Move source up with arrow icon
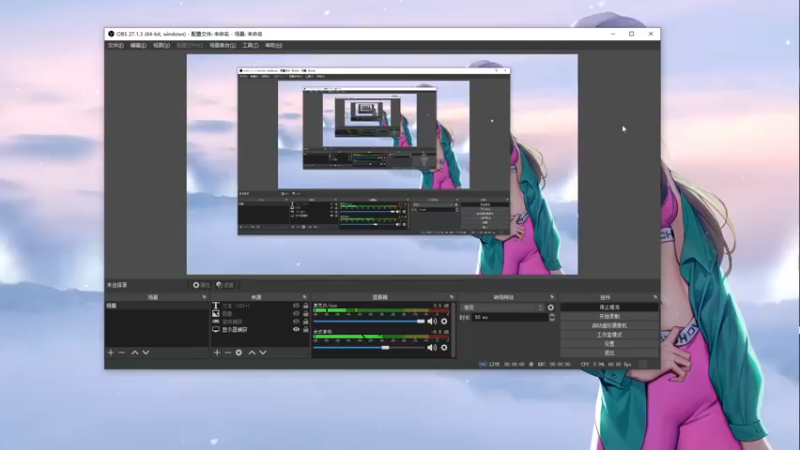 click(x=252, y=353)
